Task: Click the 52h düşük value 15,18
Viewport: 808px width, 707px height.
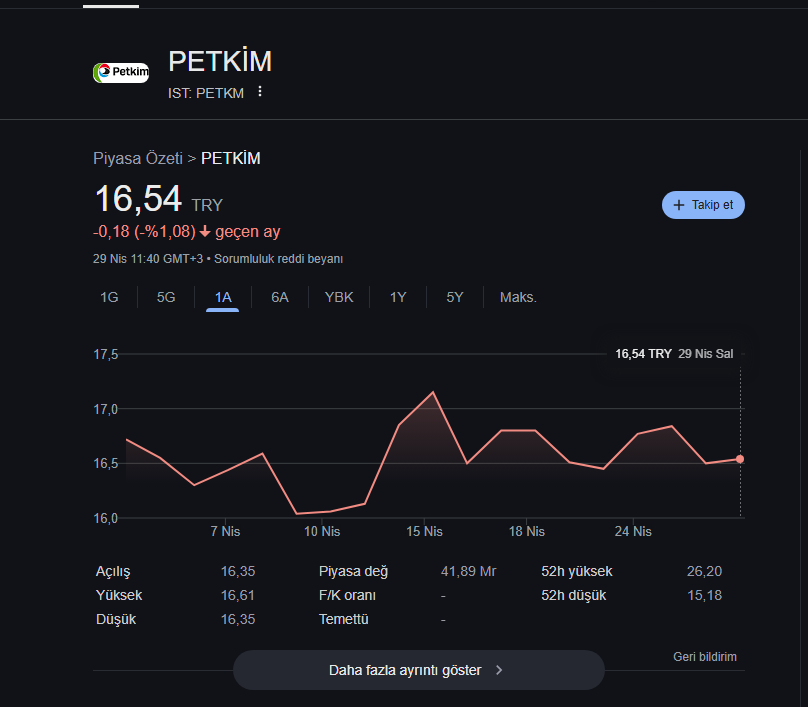Action: pyautogui.click(x=704, y=595)
